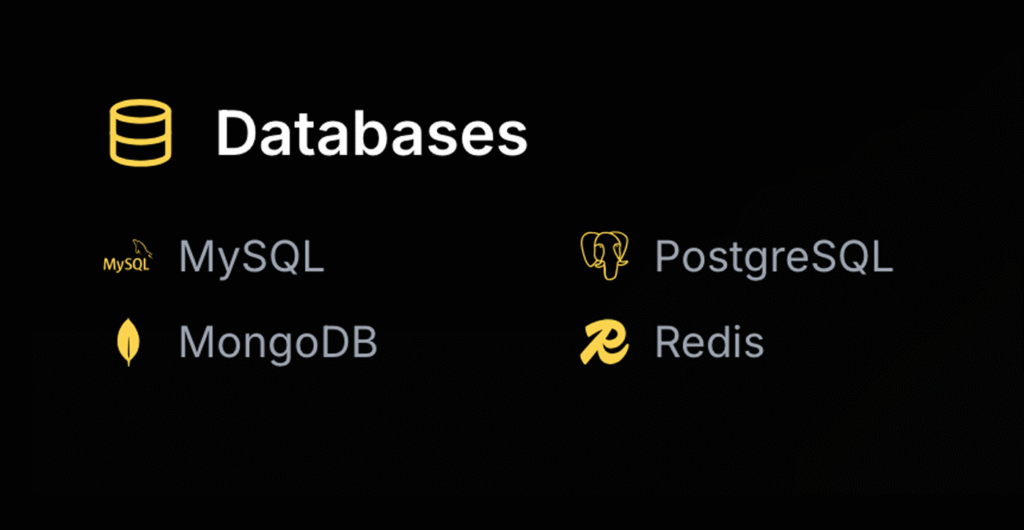Tap the elephant head outline logo
The image size is (1024, 530).
[604, 256]
